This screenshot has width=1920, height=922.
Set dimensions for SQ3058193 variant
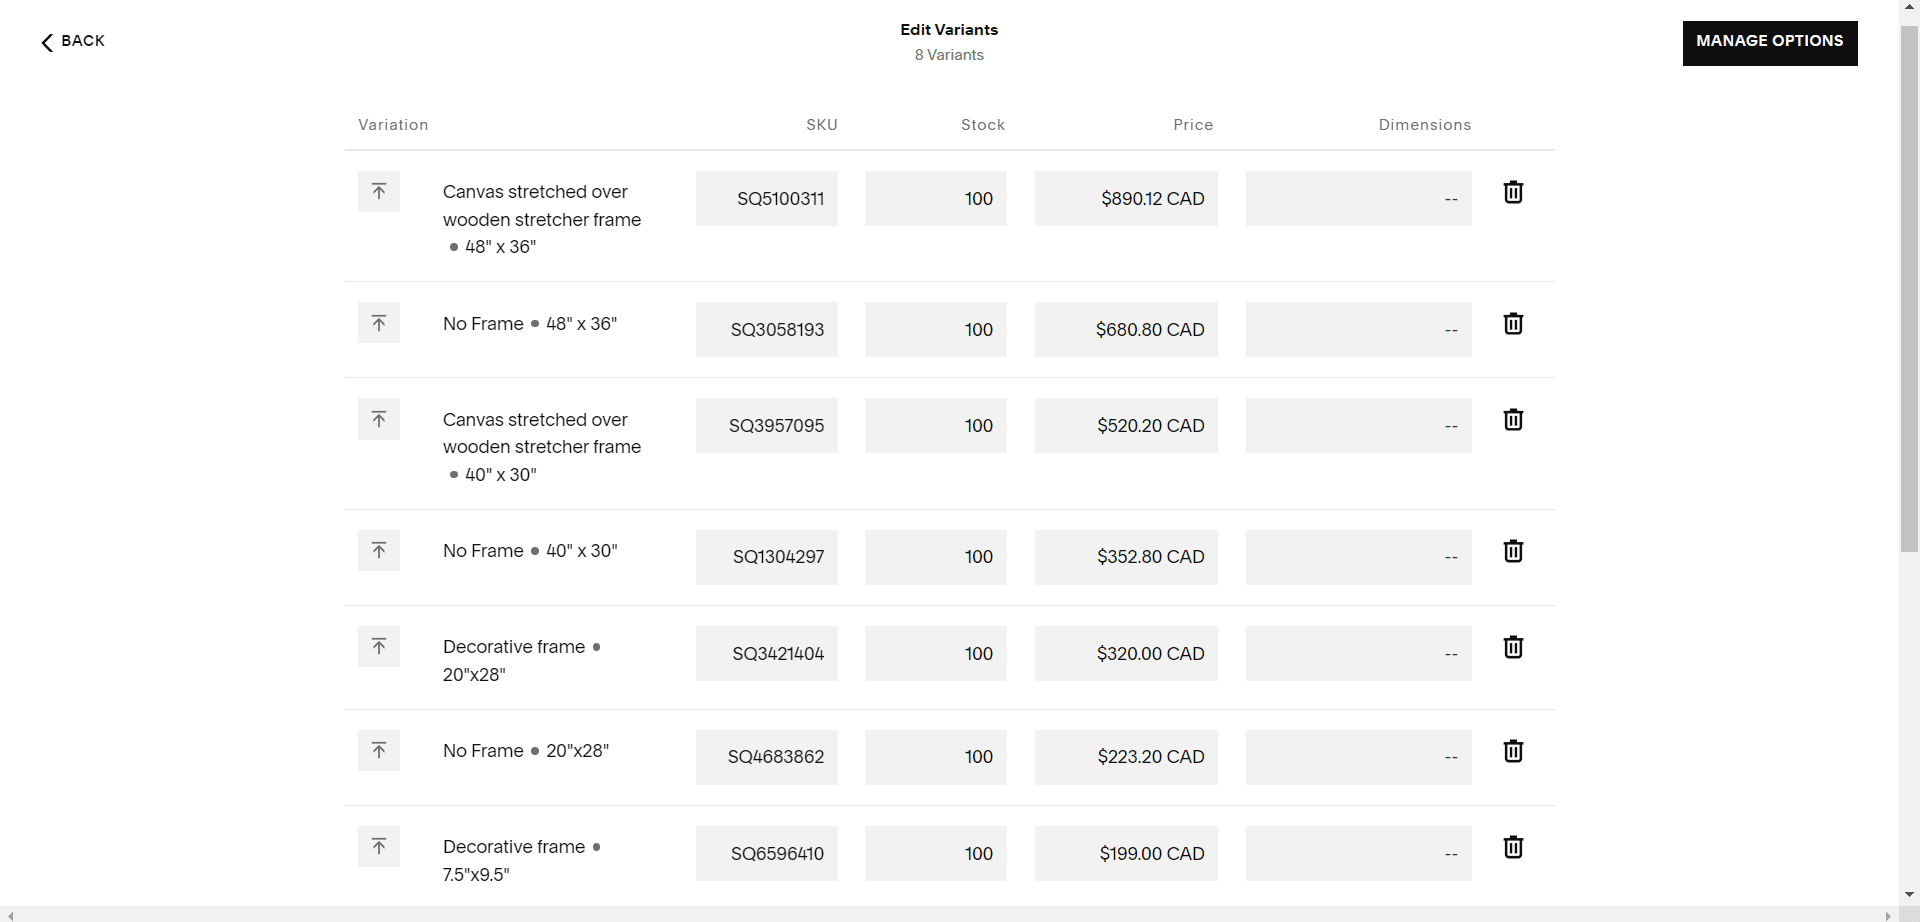pos(1359,329)
